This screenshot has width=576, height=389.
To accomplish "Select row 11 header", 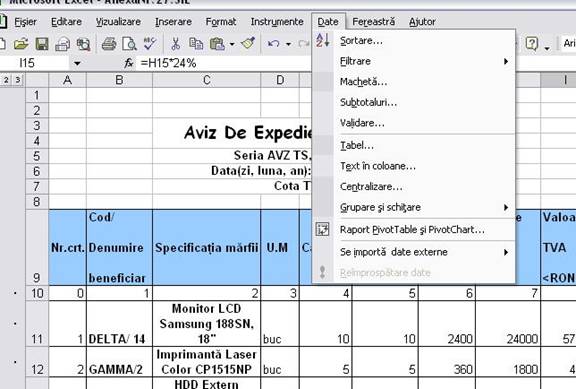I will (37, 324).
